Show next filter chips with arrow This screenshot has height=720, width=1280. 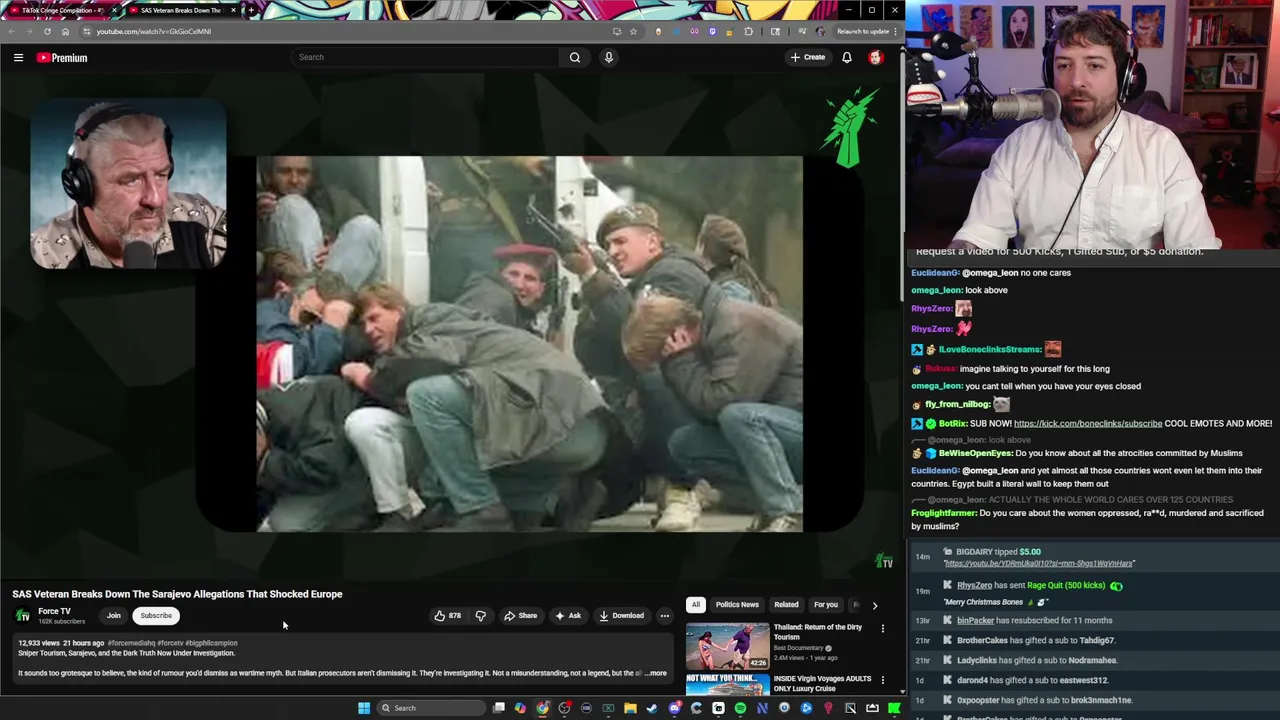coord(875,605)
